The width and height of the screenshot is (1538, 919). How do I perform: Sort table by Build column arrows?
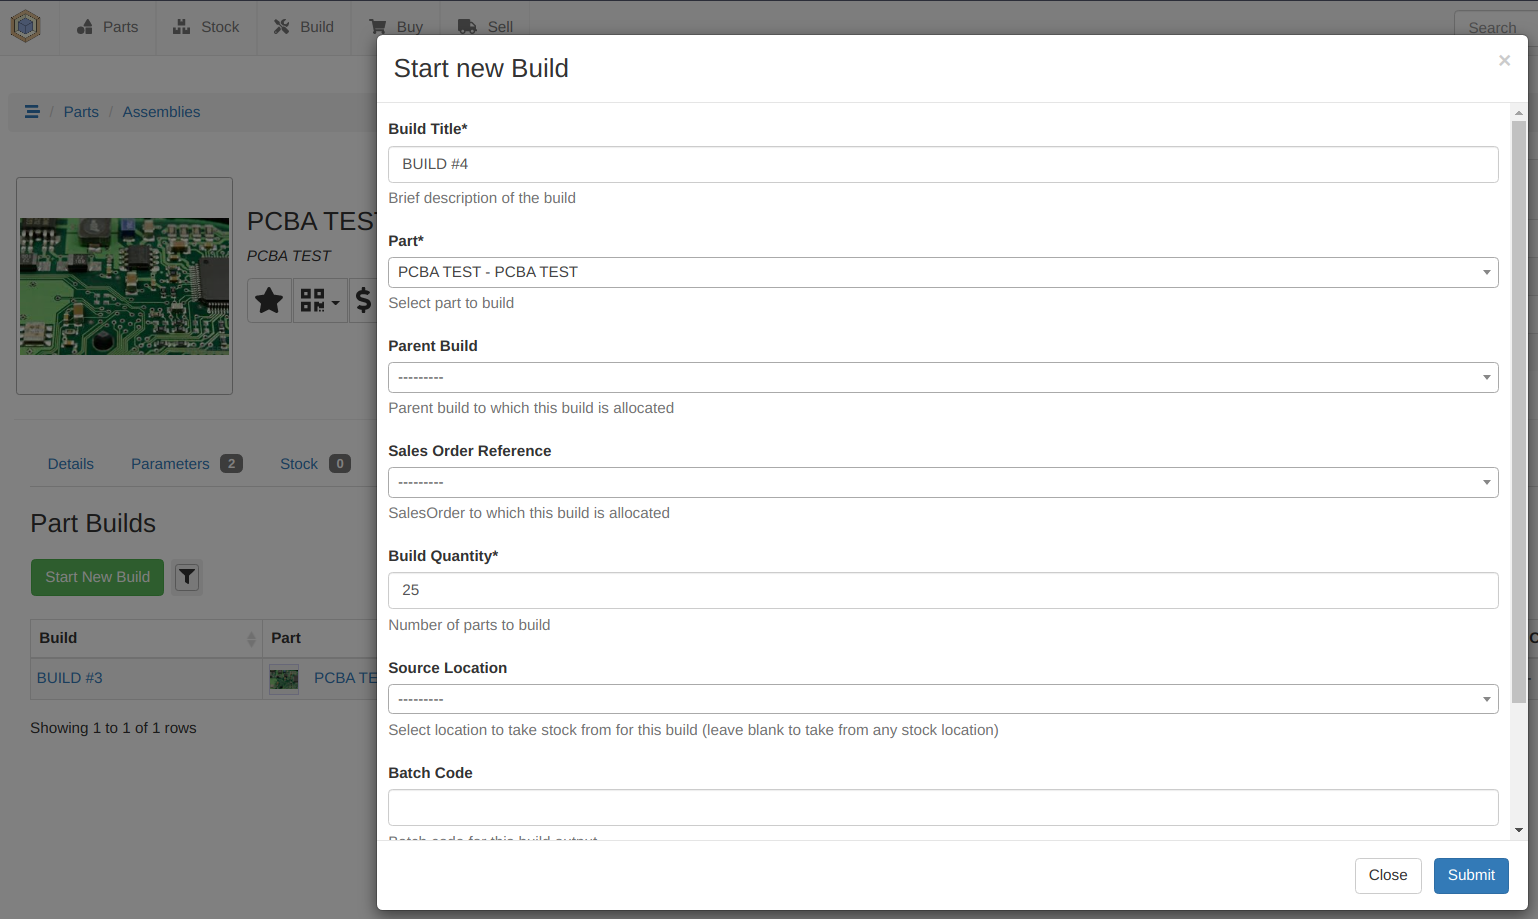tap(251, 639)
